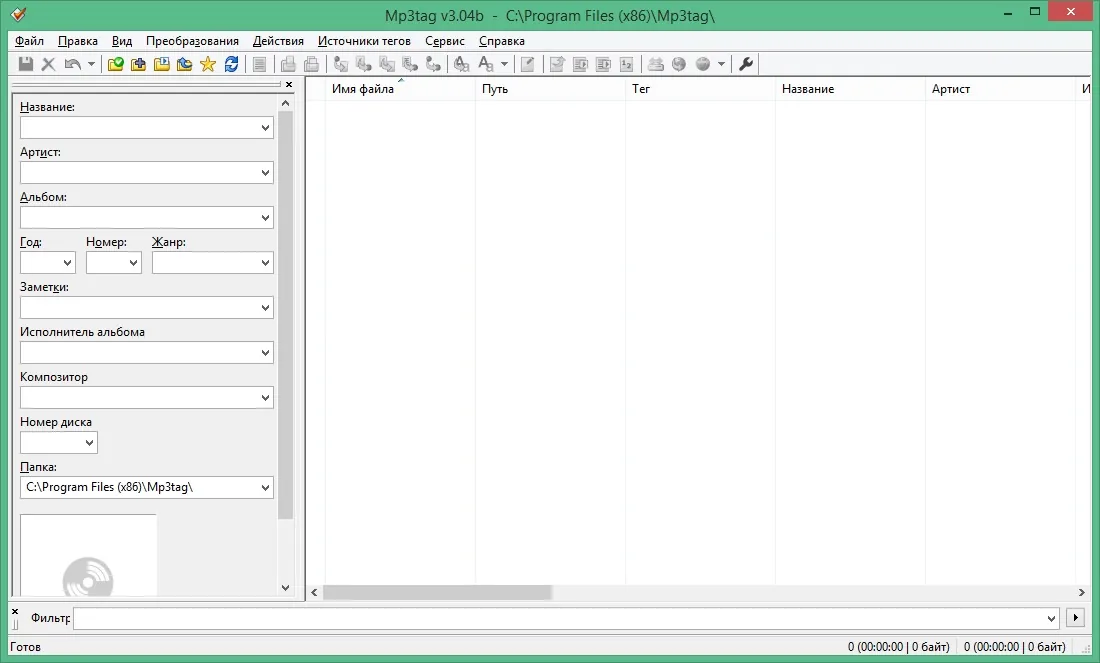Expand the Жанр dropdown
The image size is (1100, 663).
coord(265,263)
